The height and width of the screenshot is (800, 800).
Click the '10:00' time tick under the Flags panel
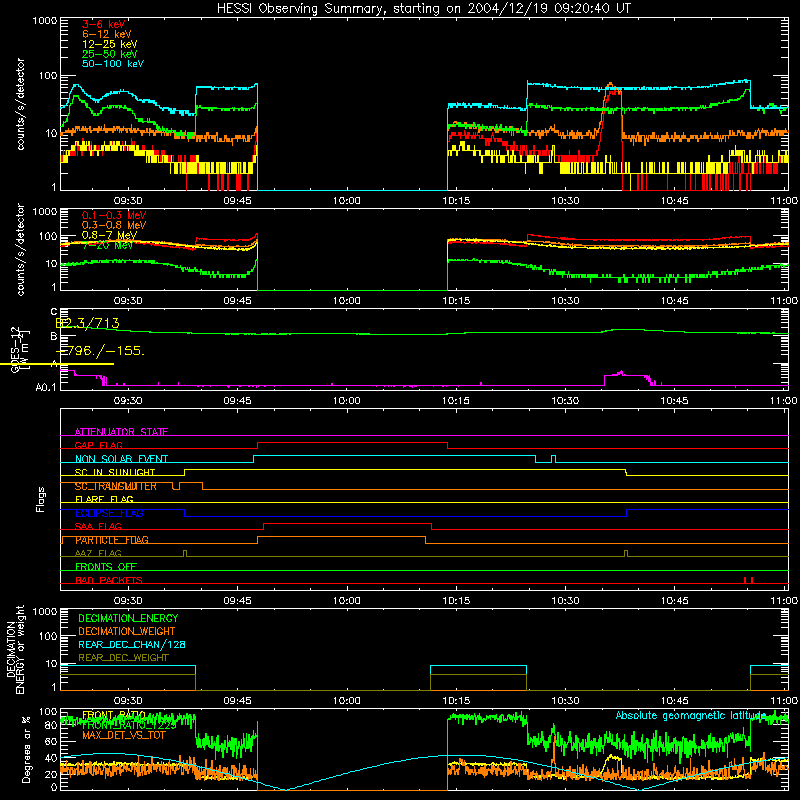click(x=346, y=601)
